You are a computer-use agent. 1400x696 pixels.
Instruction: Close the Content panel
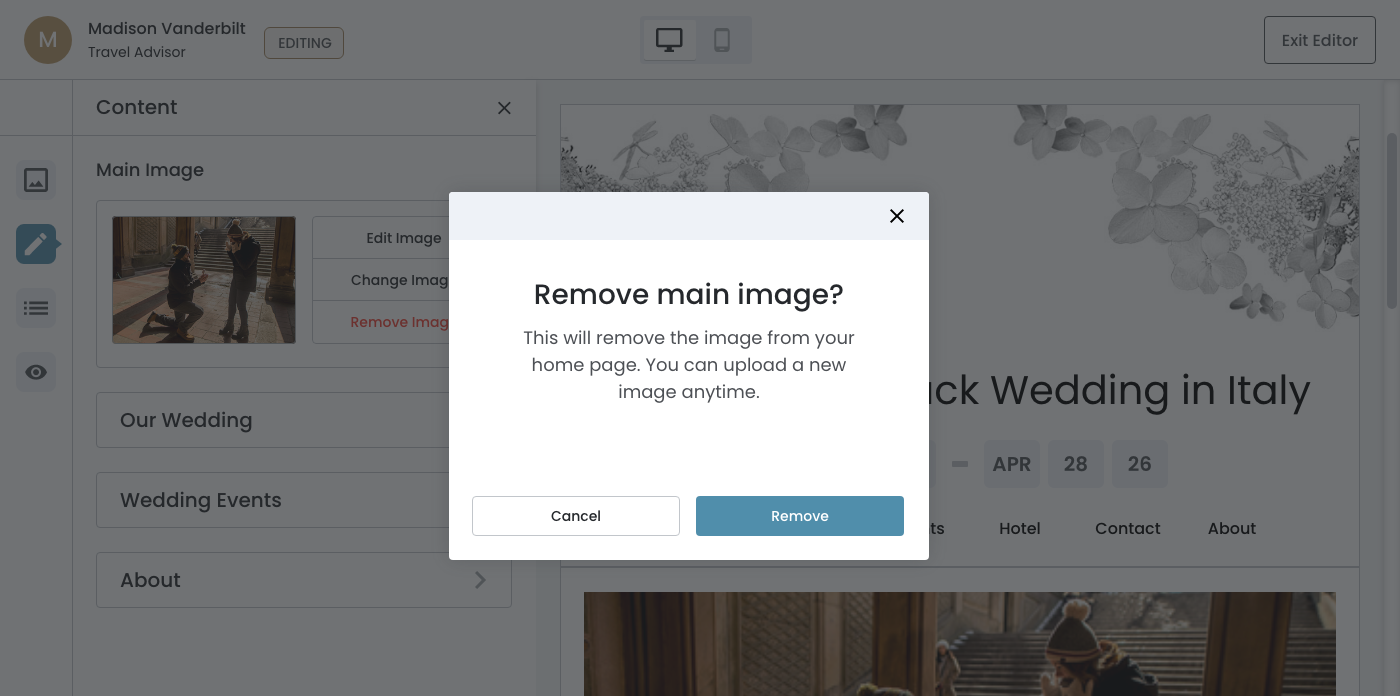click(x=504, y=108)
